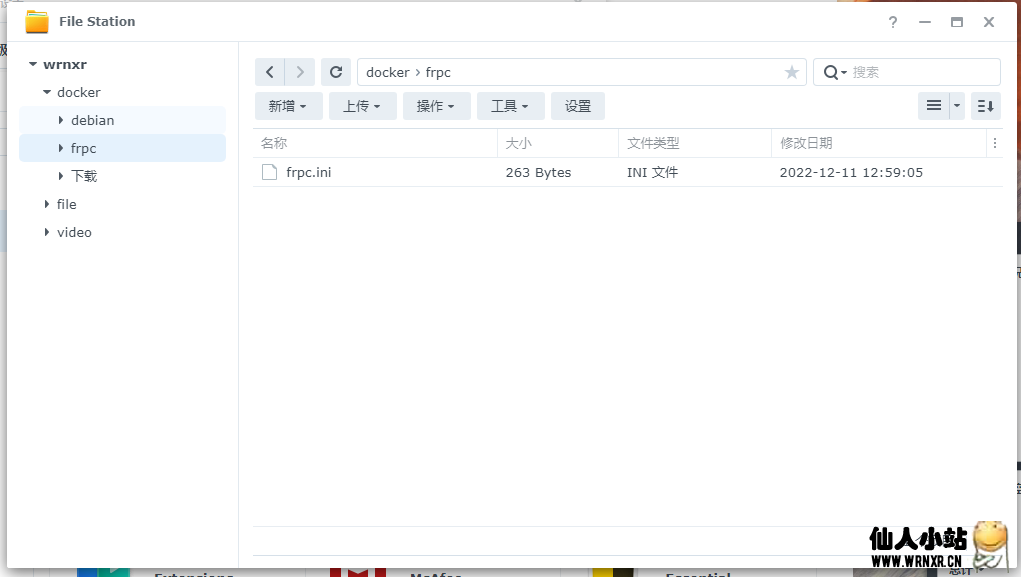Toggle the favorite star for this path
The image size is (1021, 577).
[x=791, y=71]
